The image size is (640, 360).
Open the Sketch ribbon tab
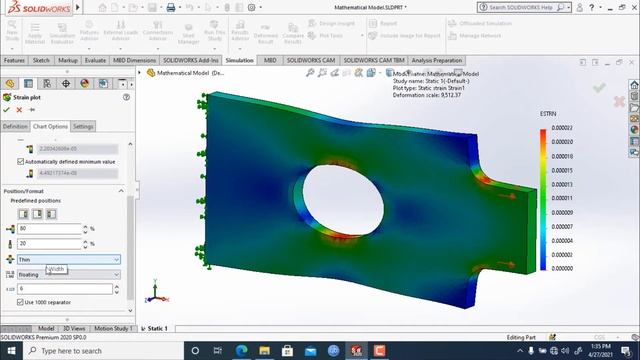(41, 60)
